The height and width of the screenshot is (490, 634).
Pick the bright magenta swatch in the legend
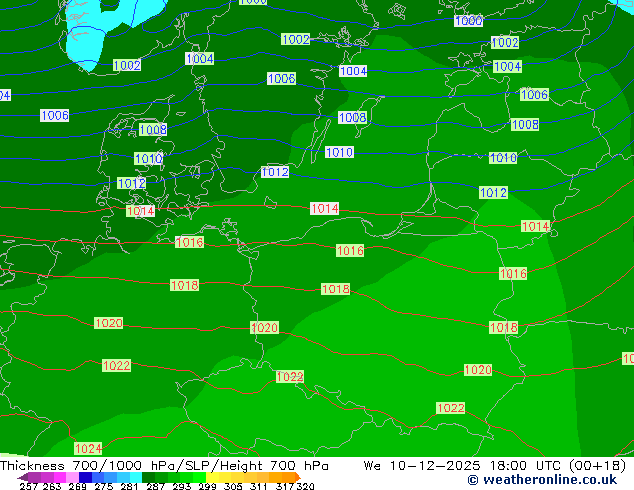(x=60, y=477)
